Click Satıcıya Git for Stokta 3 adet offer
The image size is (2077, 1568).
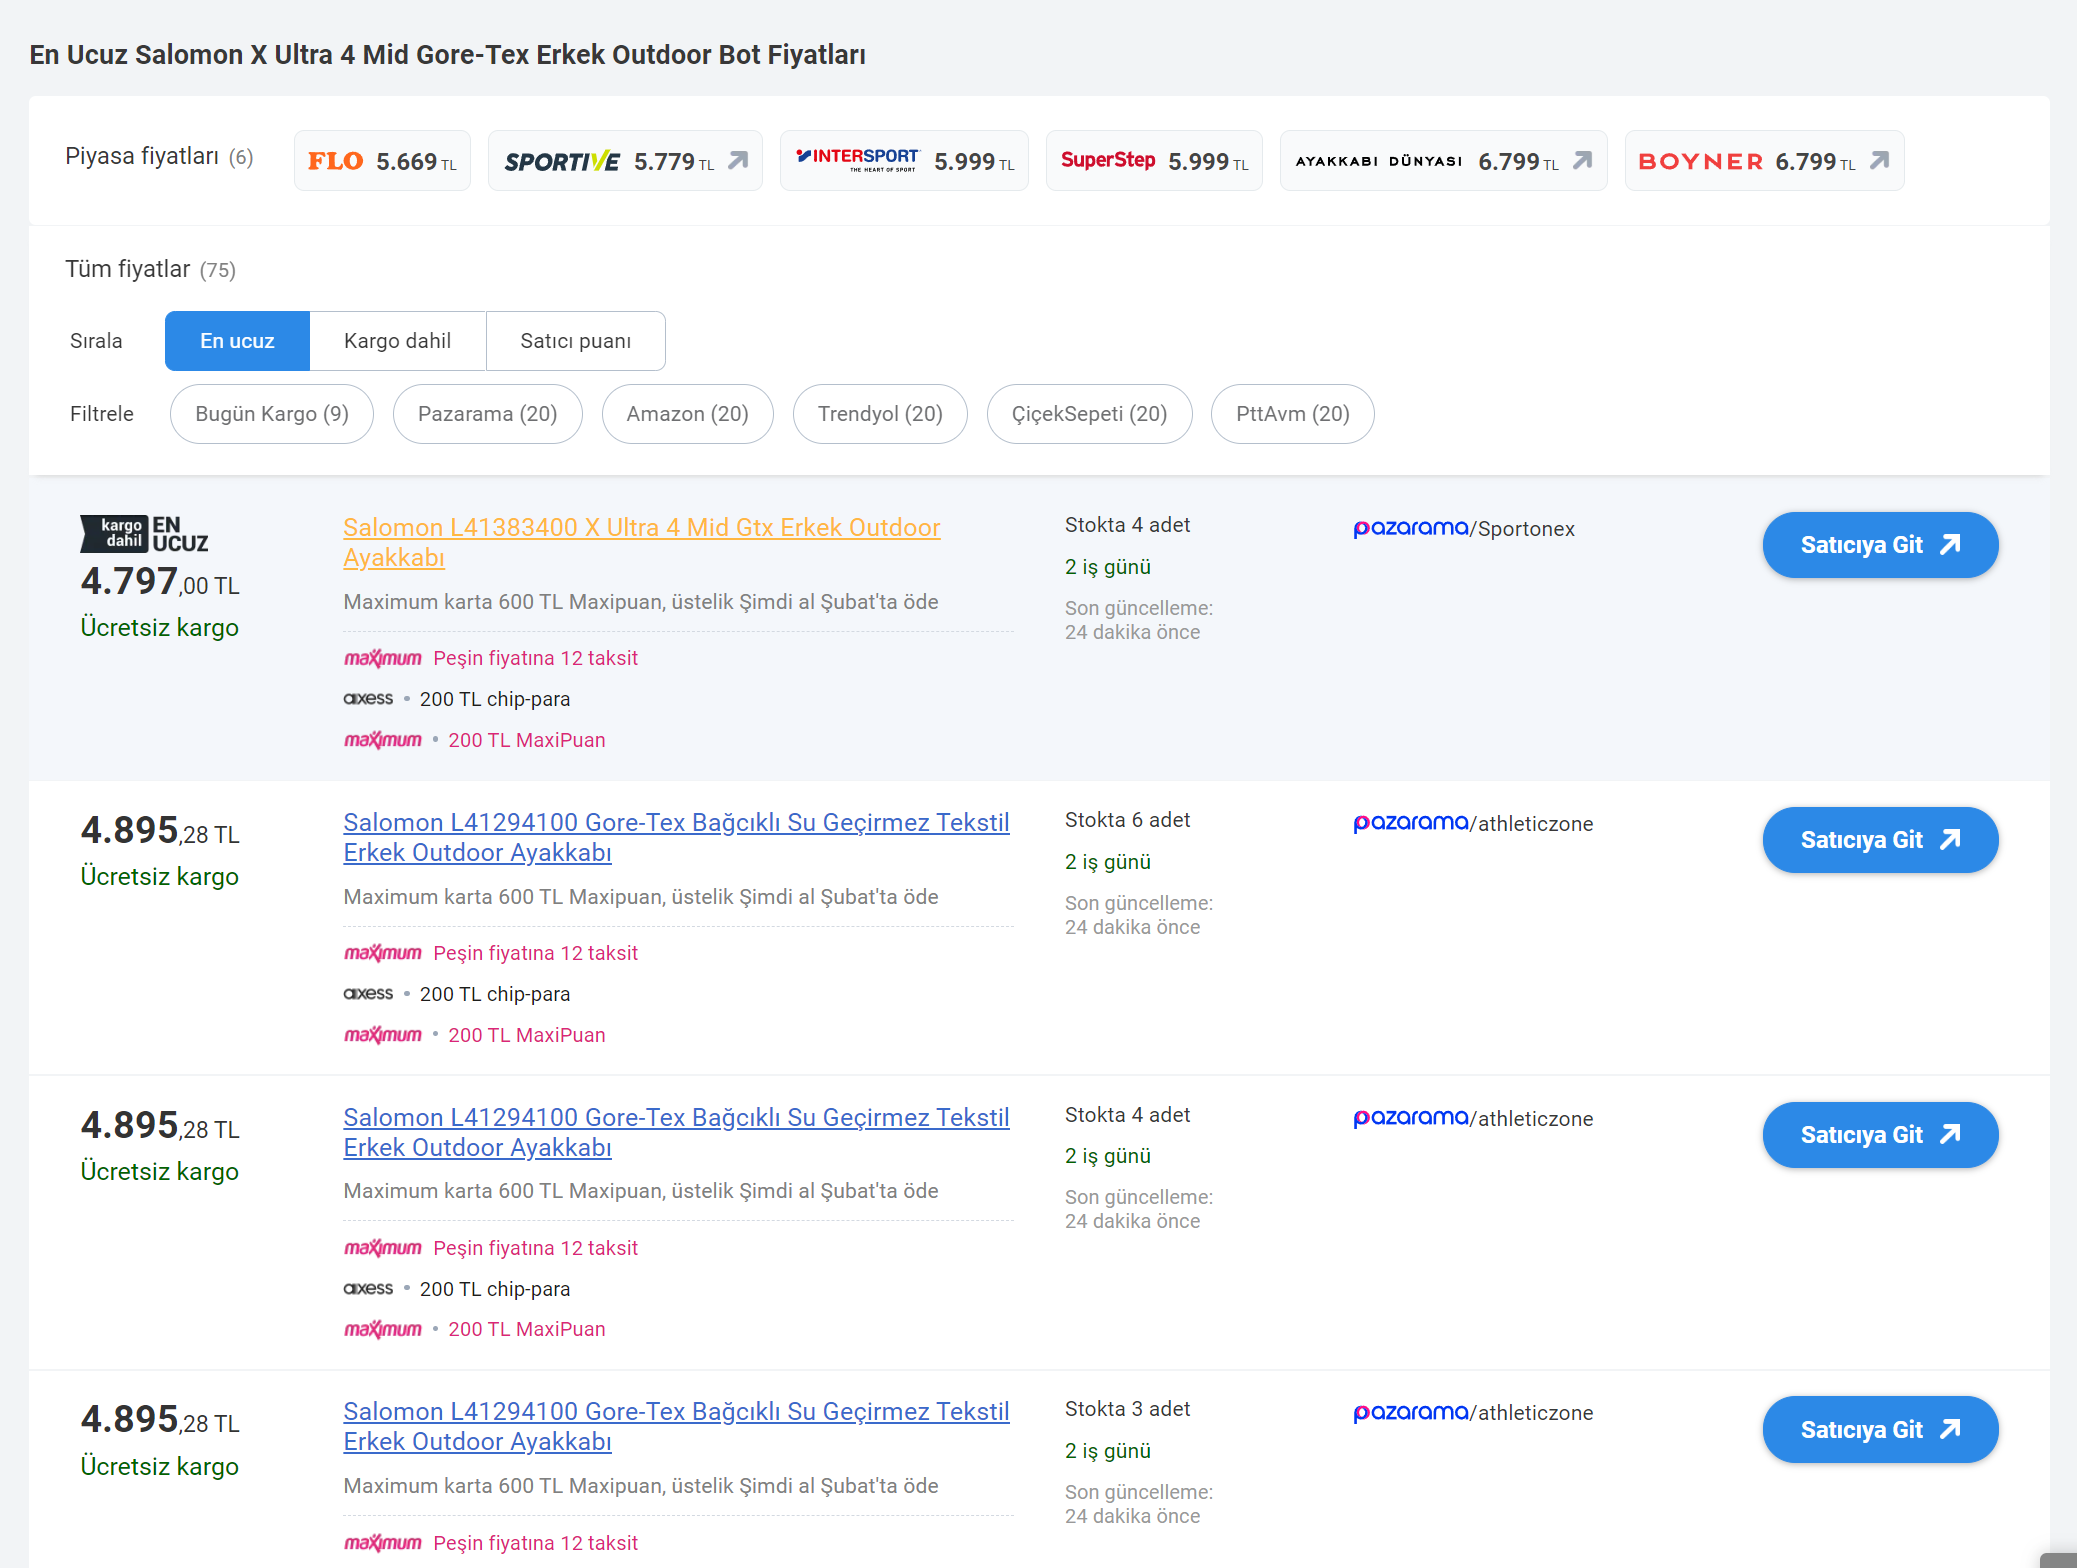(1880, 1430)
